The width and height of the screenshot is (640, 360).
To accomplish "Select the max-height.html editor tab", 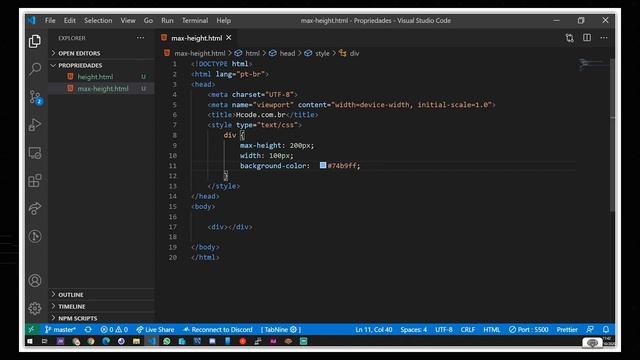I will tap(196, 38).
